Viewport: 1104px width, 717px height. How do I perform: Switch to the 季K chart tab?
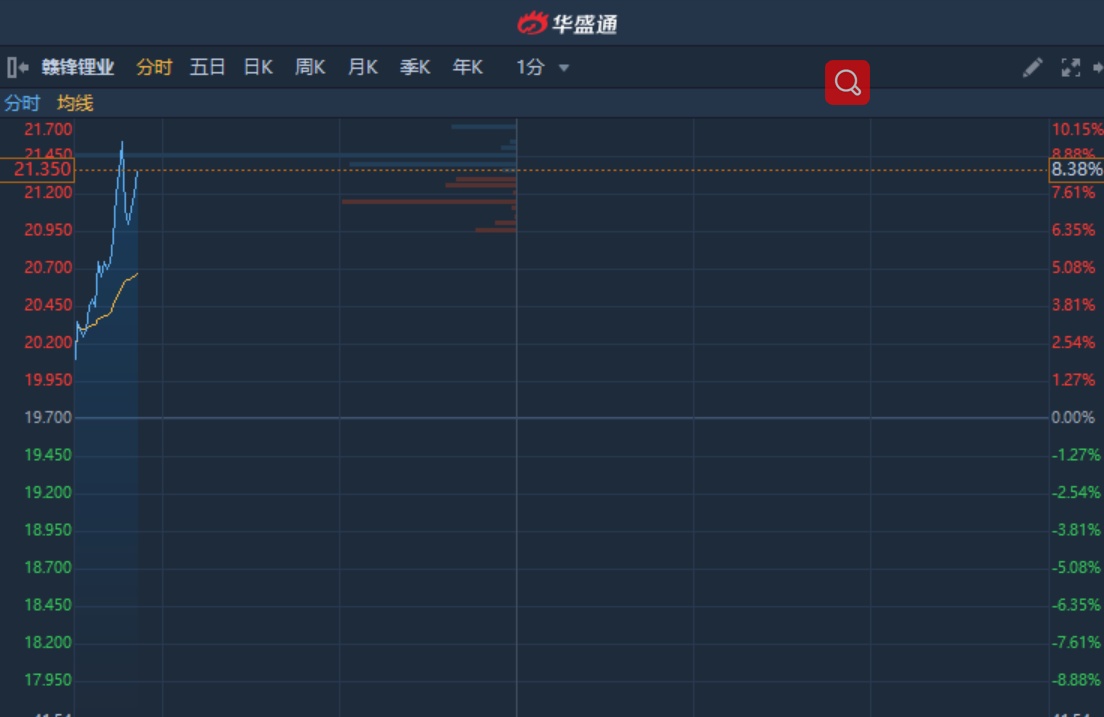415,68
